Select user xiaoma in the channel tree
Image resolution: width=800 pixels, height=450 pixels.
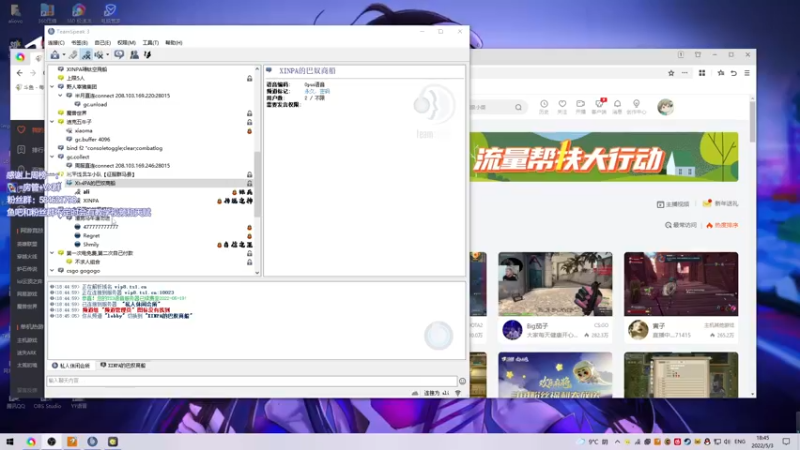pos(83,131)
